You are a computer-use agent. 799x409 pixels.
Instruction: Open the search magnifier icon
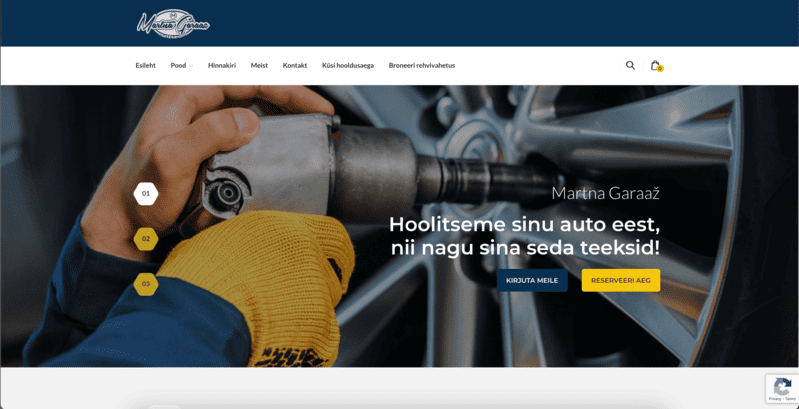click(x=630, y=65)
